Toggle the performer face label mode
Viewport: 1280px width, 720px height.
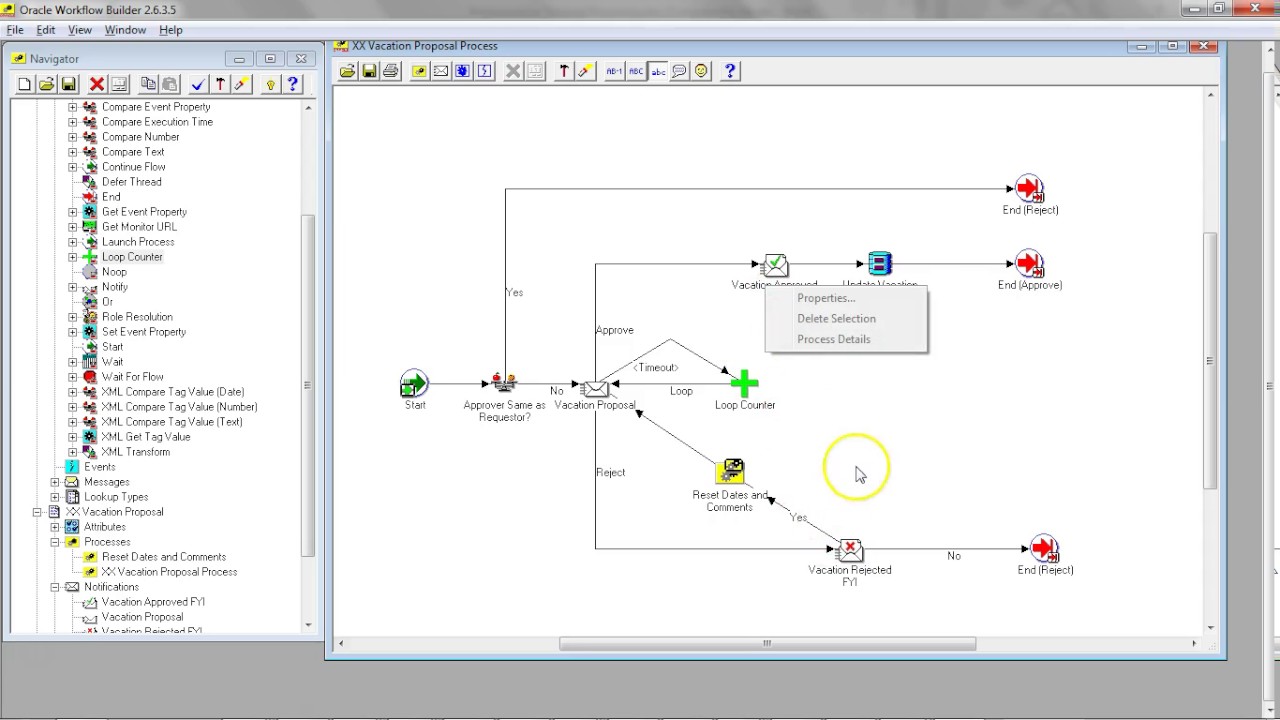coord(701,71)
